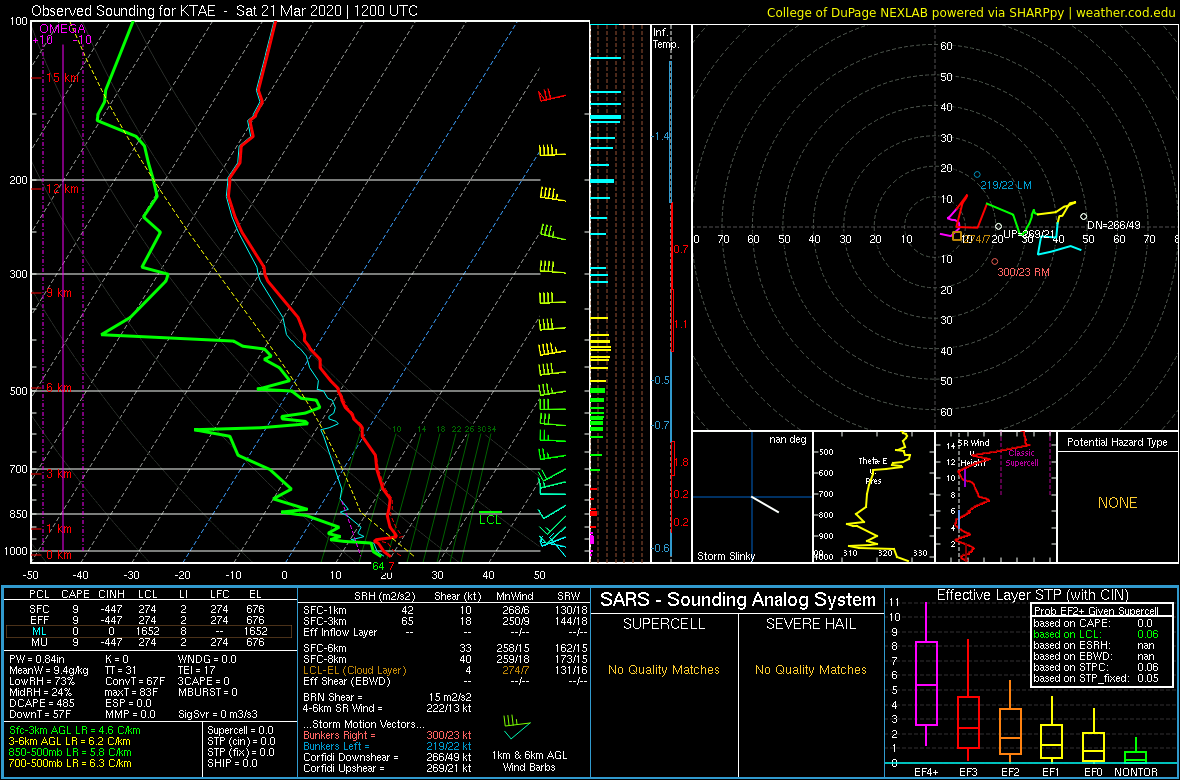Click 'No Quality Matches' under SEVERE HAIL

(812, 669)
